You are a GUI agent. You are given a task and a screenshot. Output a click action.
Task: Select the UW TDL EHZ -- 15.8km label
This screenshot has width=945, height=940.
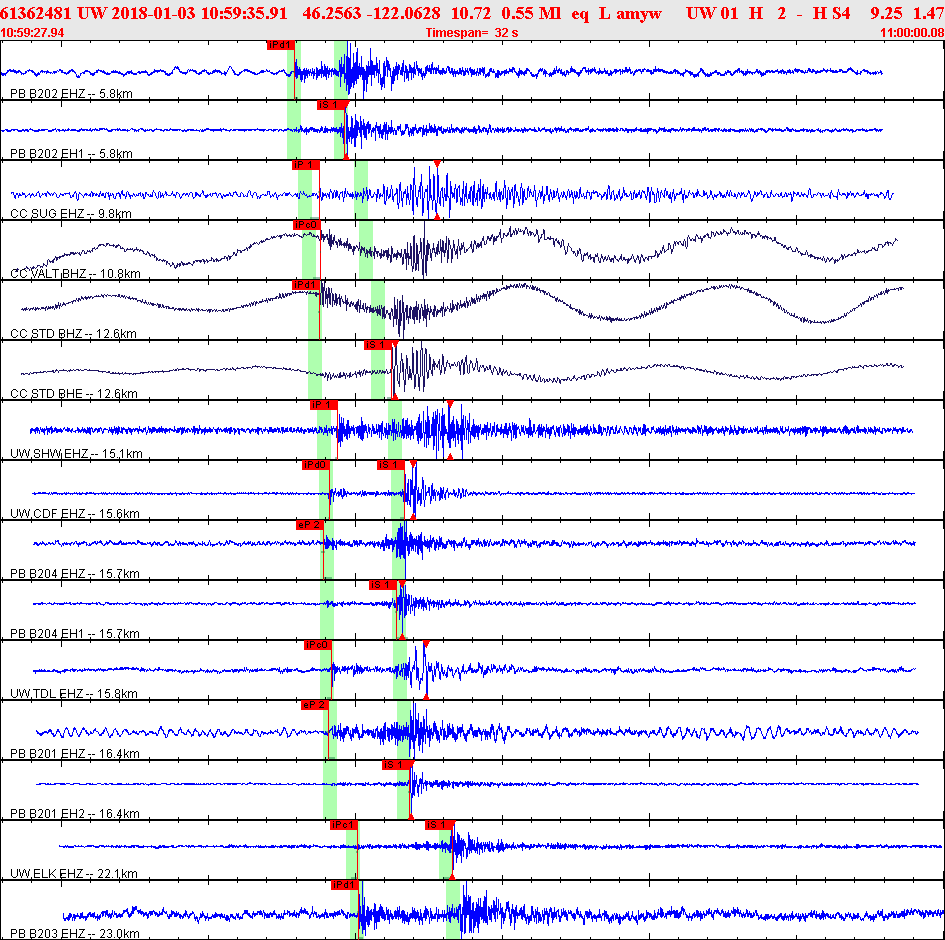74,693
